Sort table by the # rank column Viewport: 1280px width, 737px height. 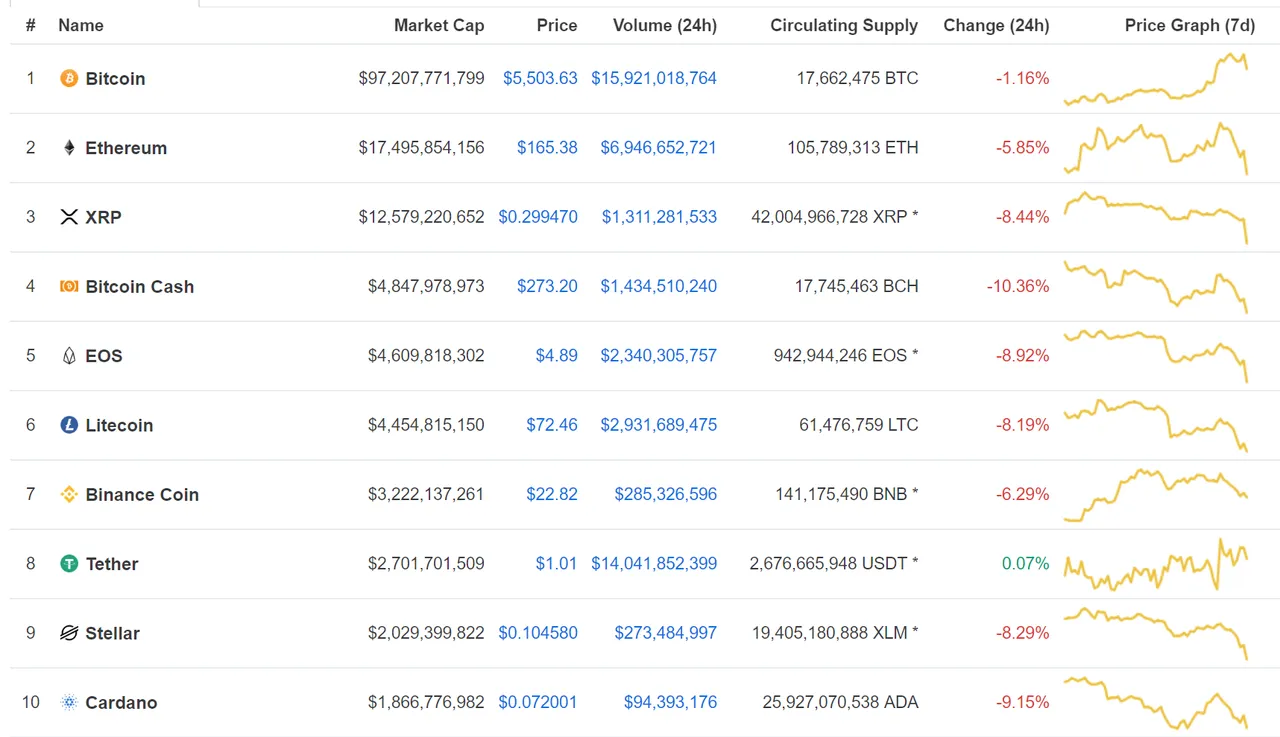point(31,25)
